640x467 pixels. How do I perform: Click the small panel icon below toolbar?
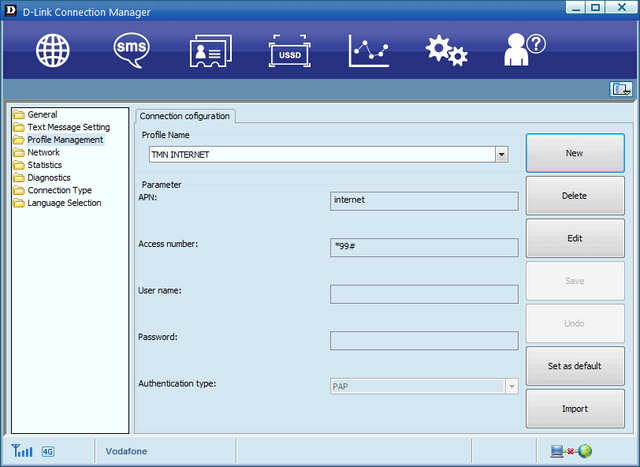point(621,89)
